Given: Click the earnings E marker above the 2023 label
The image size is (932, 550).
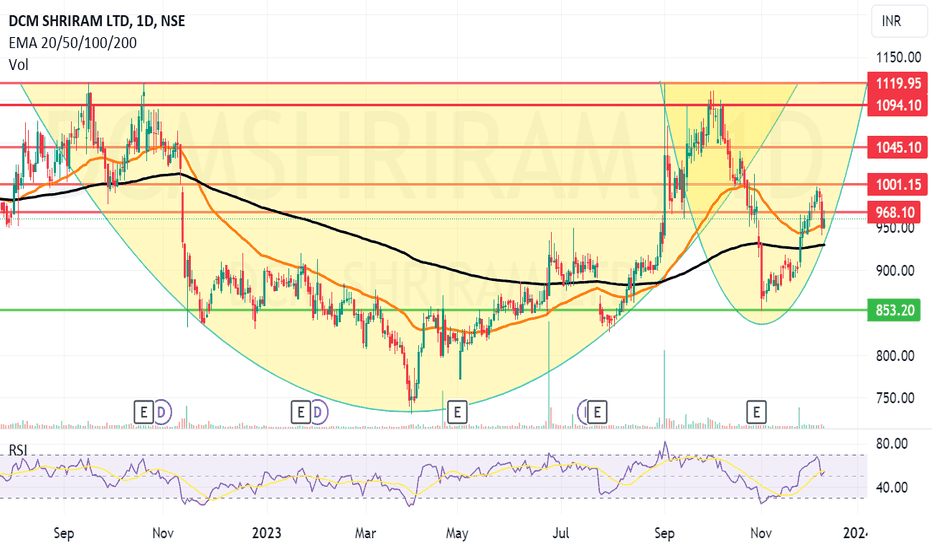Looking at the screenshot, I should pos(300,411).
